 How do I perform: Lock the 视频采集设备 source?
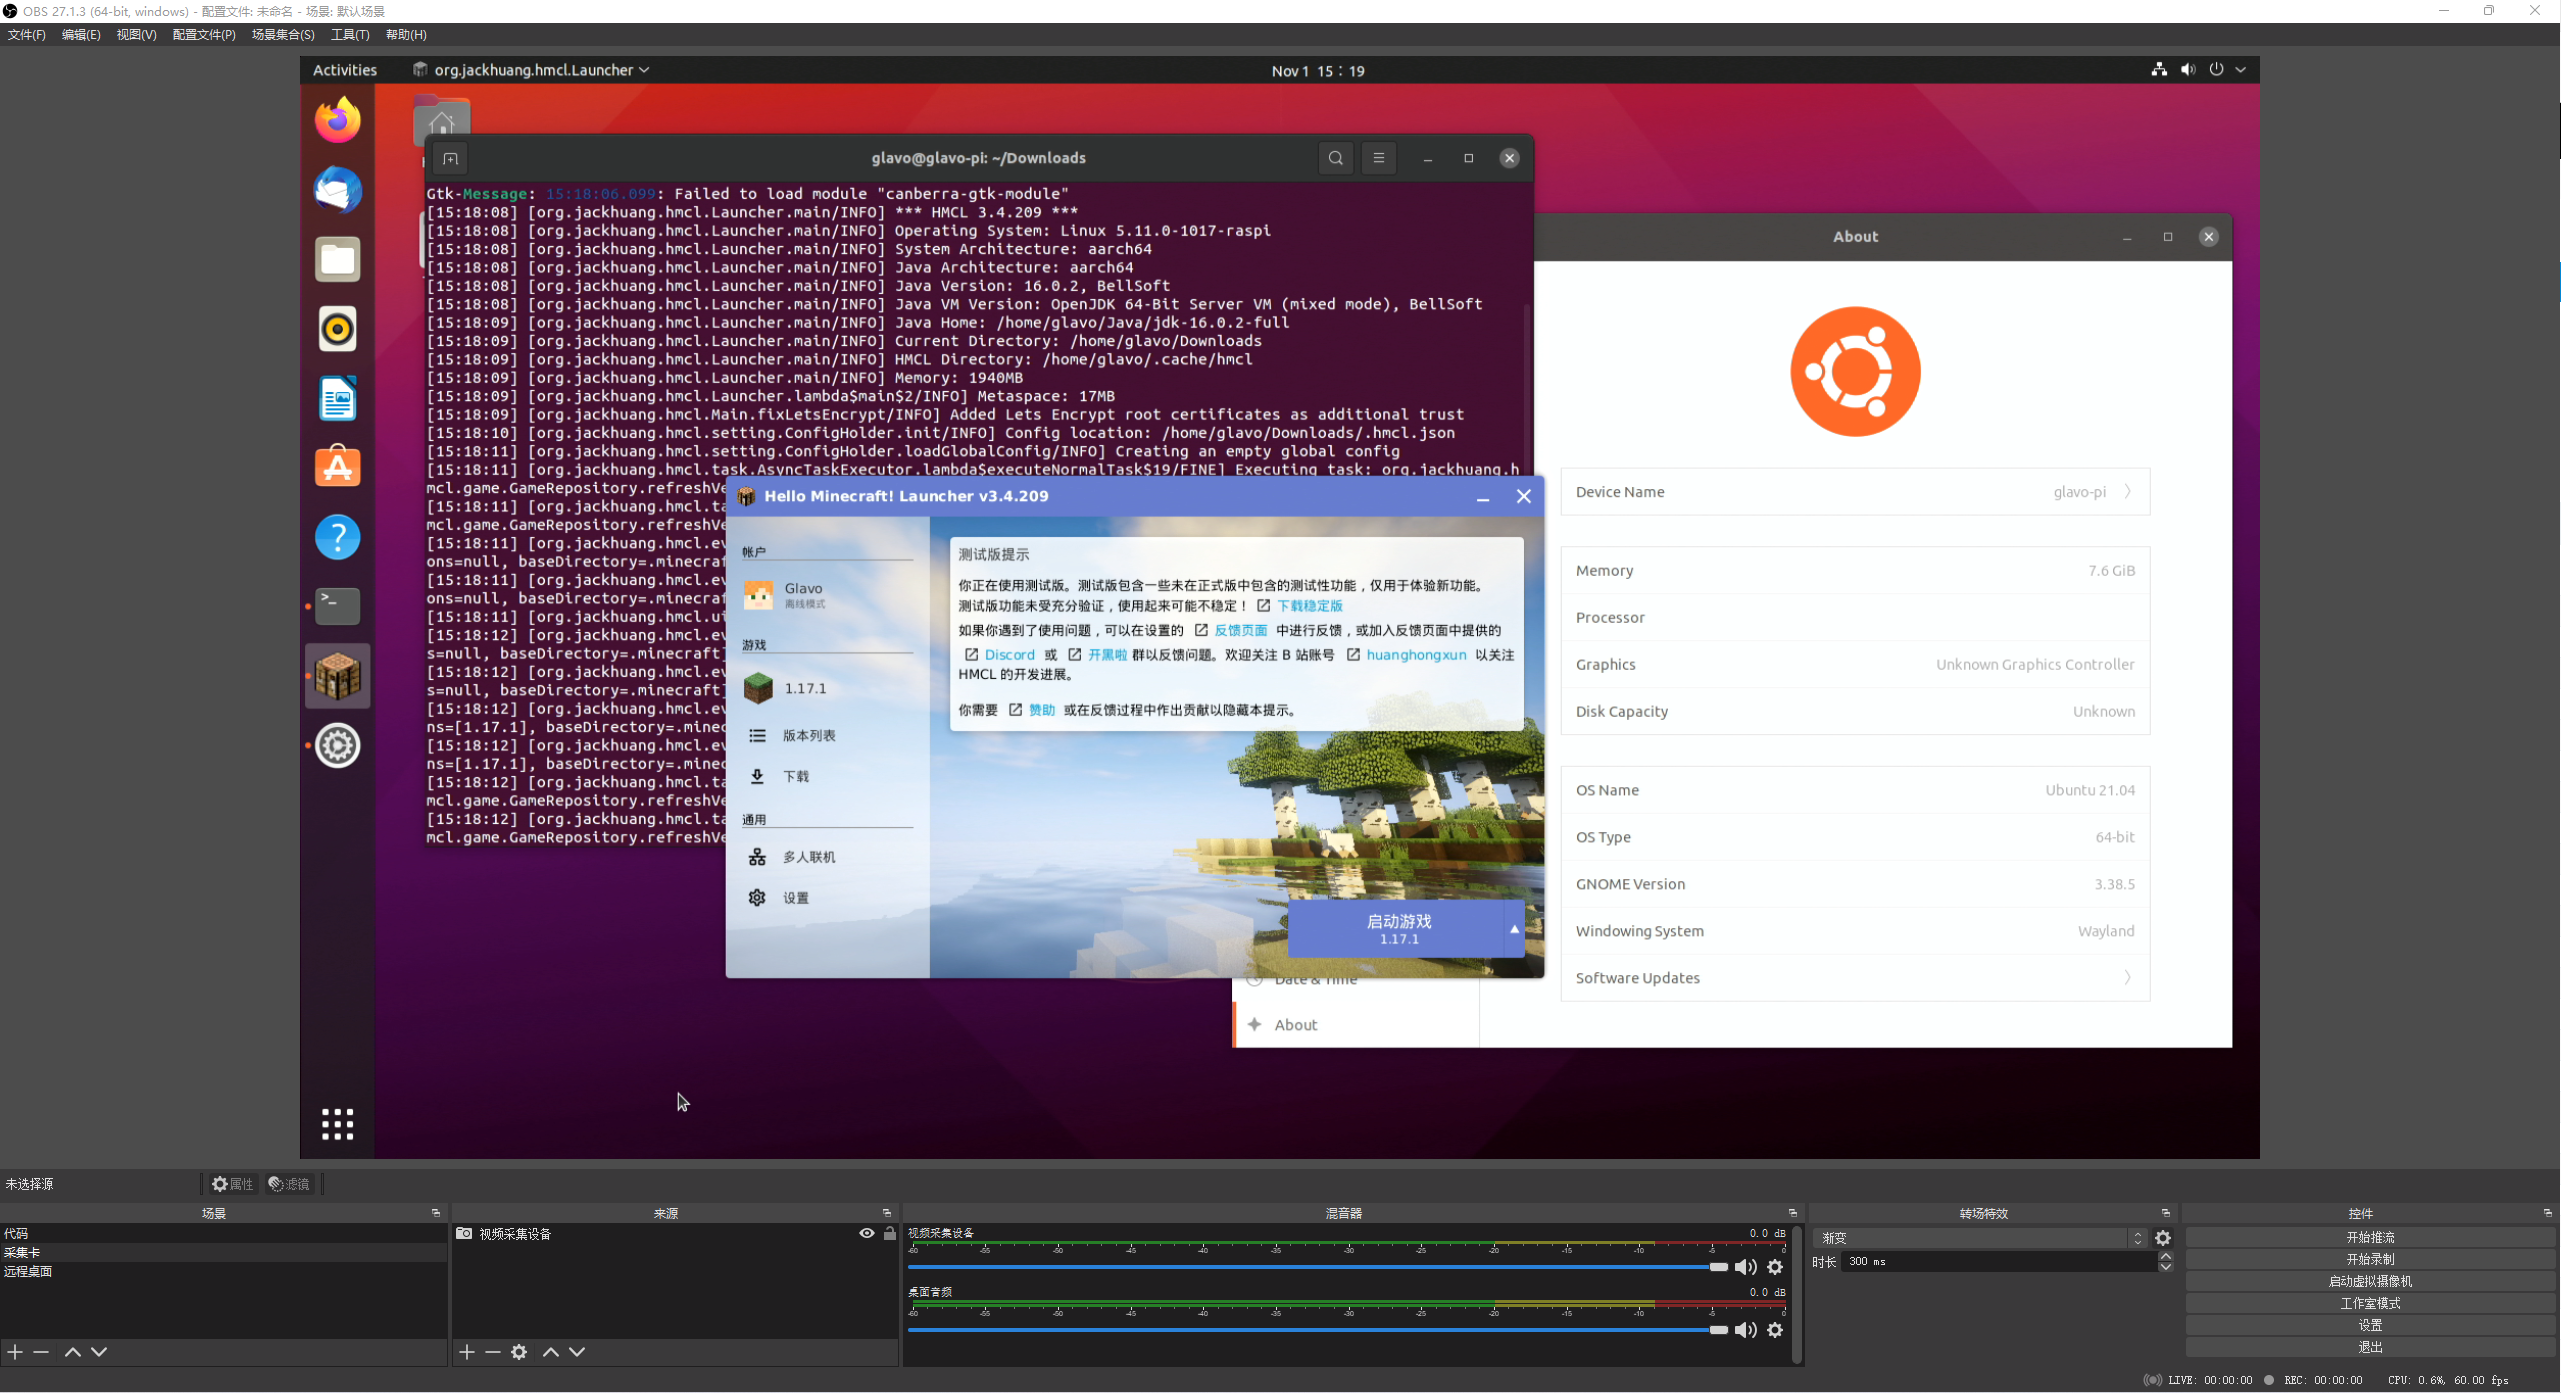click(x=888, y=1233)
